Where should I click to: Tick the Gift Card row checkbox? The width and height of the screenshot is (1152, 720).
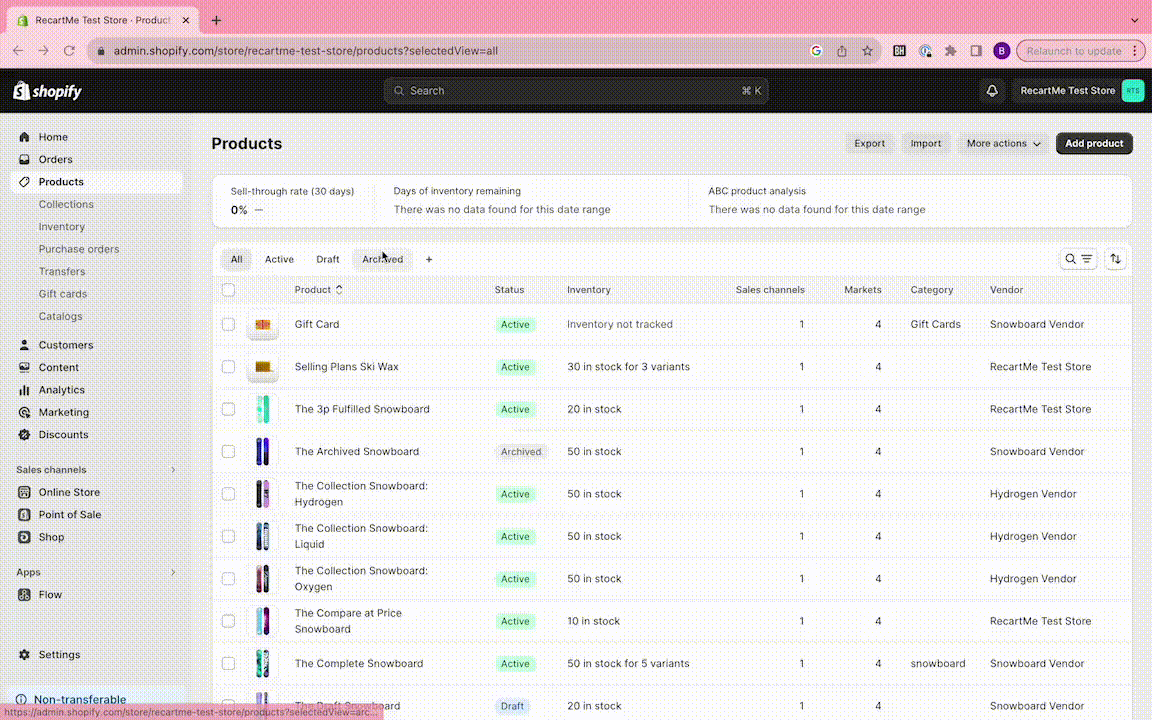228,324
